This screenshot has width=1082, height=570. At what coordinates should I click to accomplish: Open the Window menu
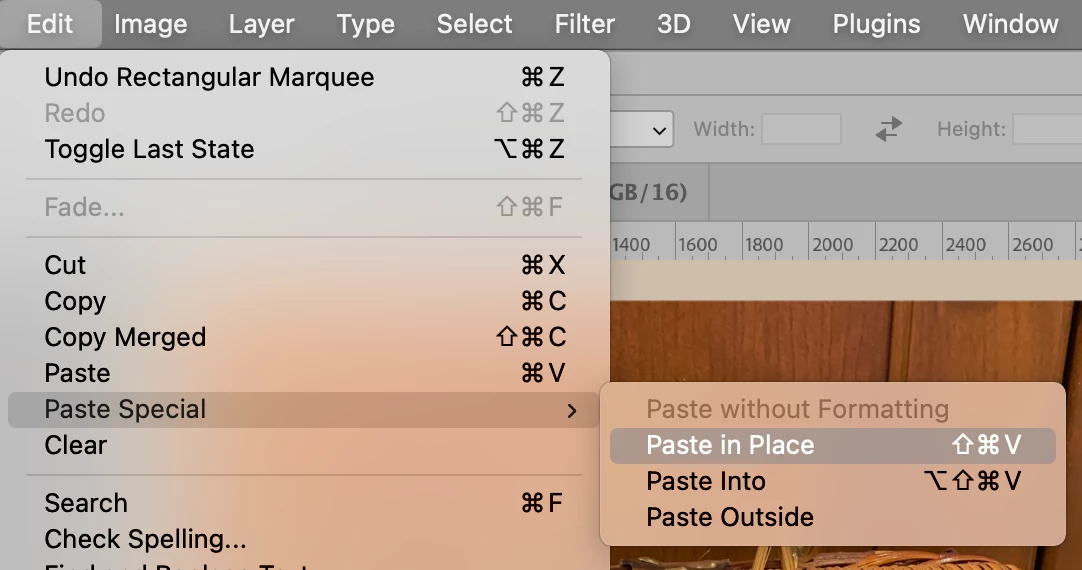point(1010,24)
